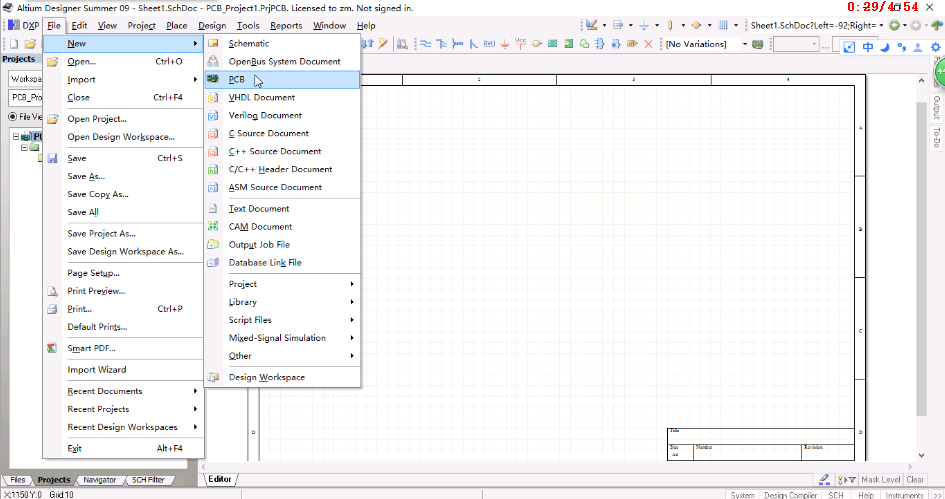Click the Instruments status bar button
This screenshot has width=945, height=499.
[x=905, y=495]
